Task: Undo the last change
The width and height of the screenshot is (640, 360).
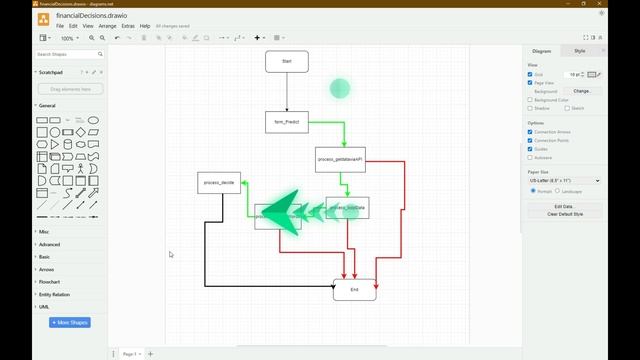Action: (117, 38)
